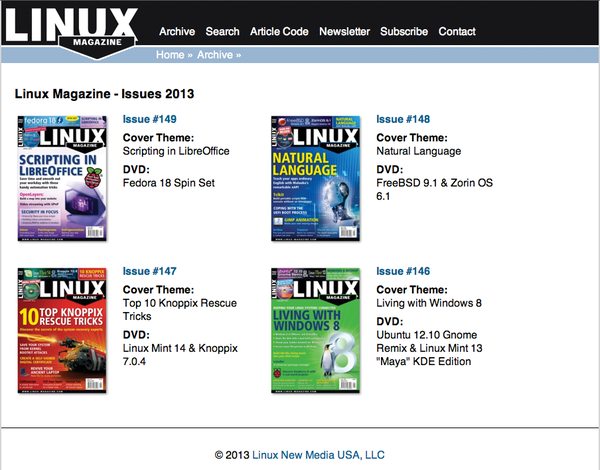The width and height of the screenshot is (600, 470).
Task: Follow the Linux New Media USA, LLC link
Action: click(x=320, y=454)
